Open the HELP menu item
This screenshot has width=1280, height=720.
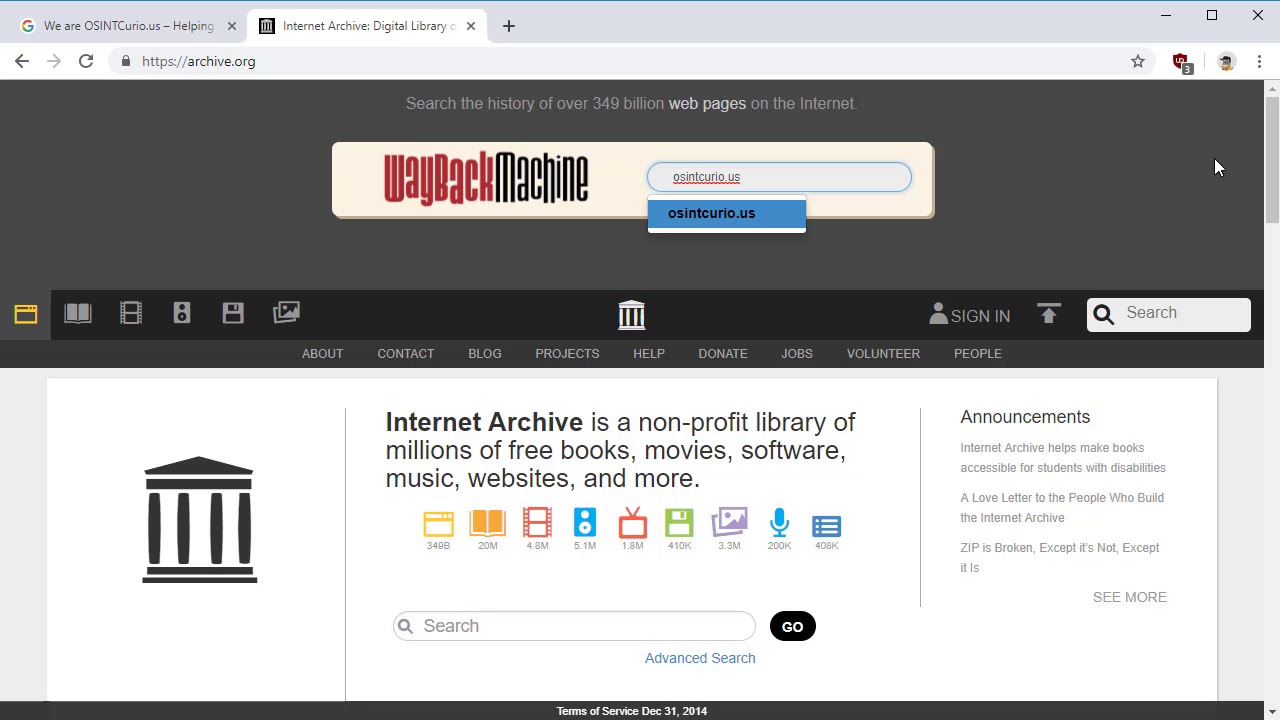pos(649,354)
